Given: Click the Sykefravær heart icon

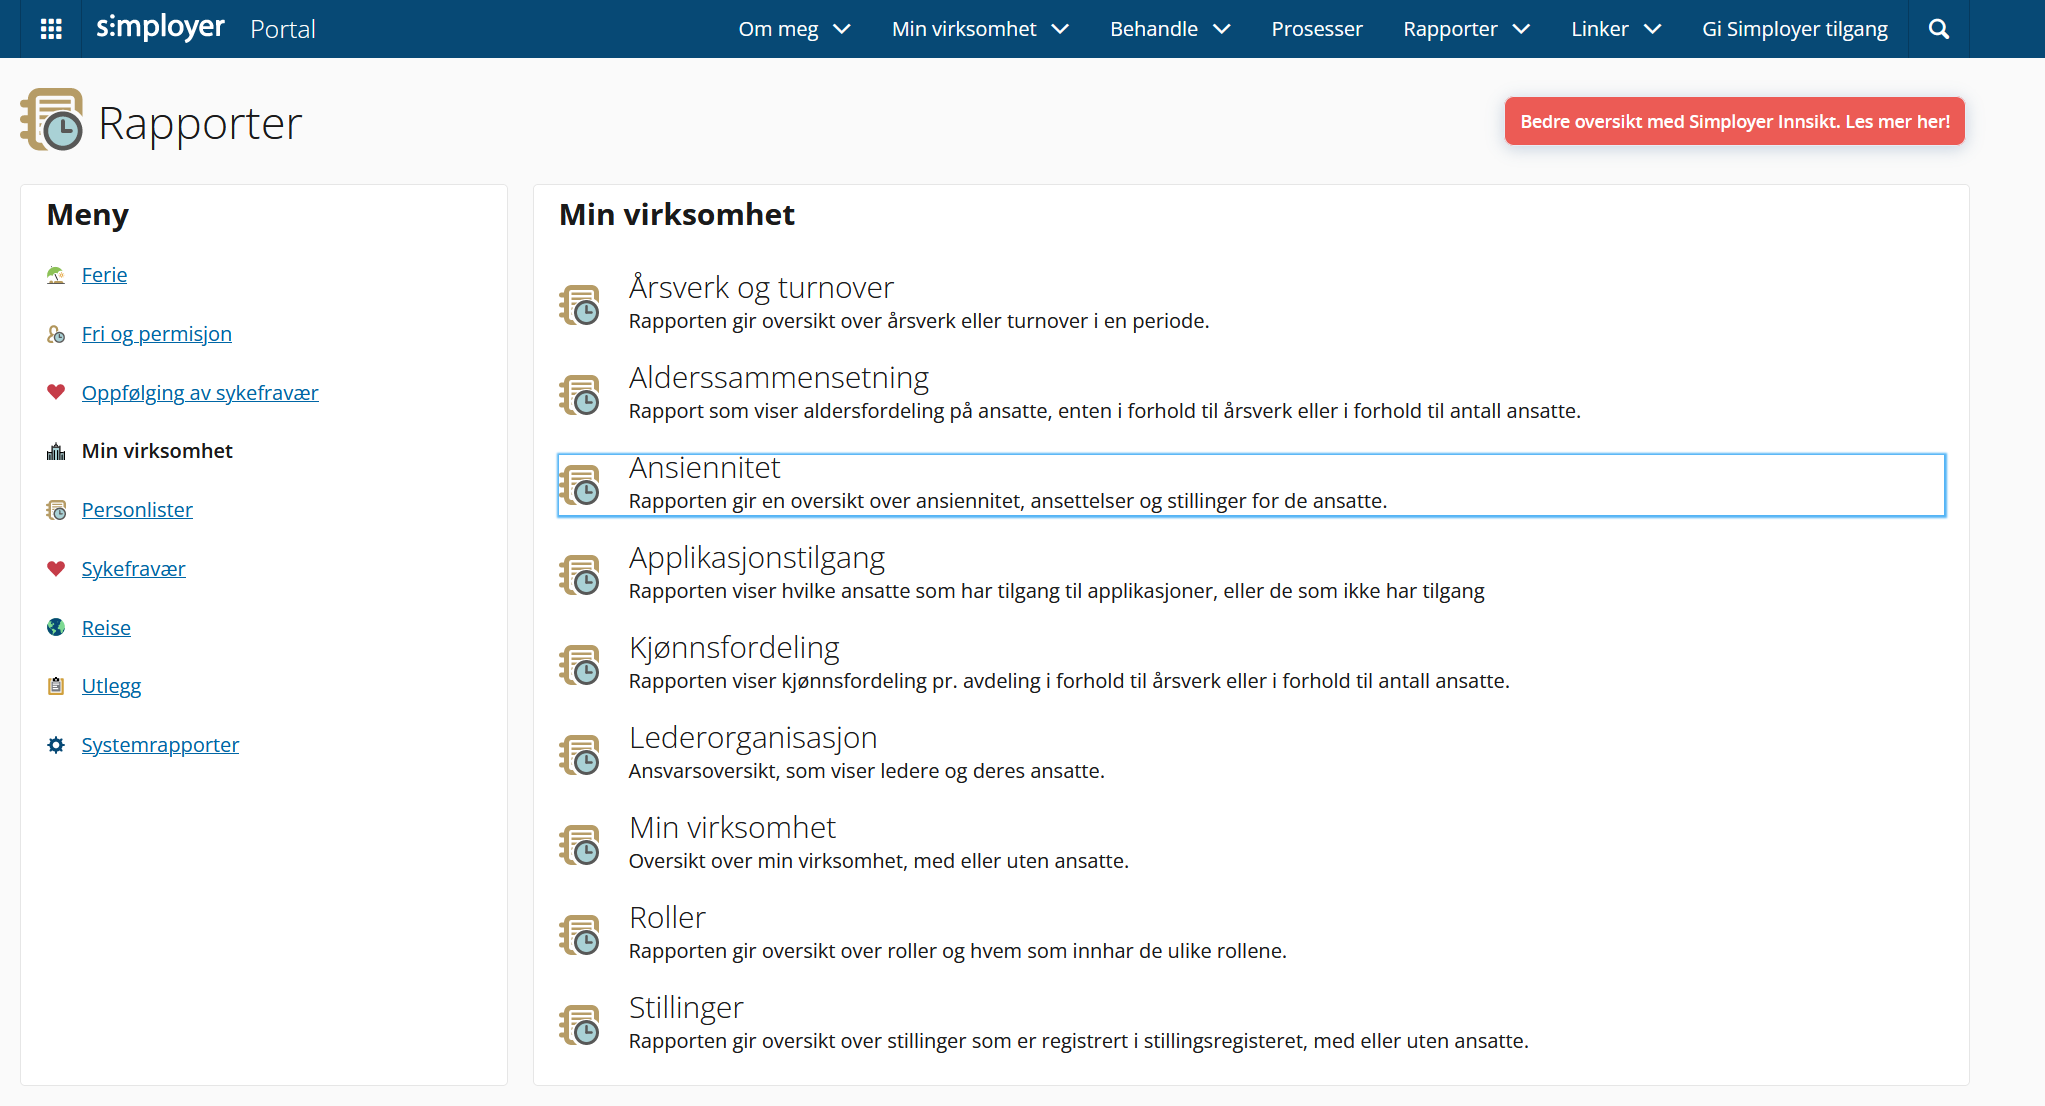Looking at the screenshot, I should pyautogui.click(x=56, y=569).
